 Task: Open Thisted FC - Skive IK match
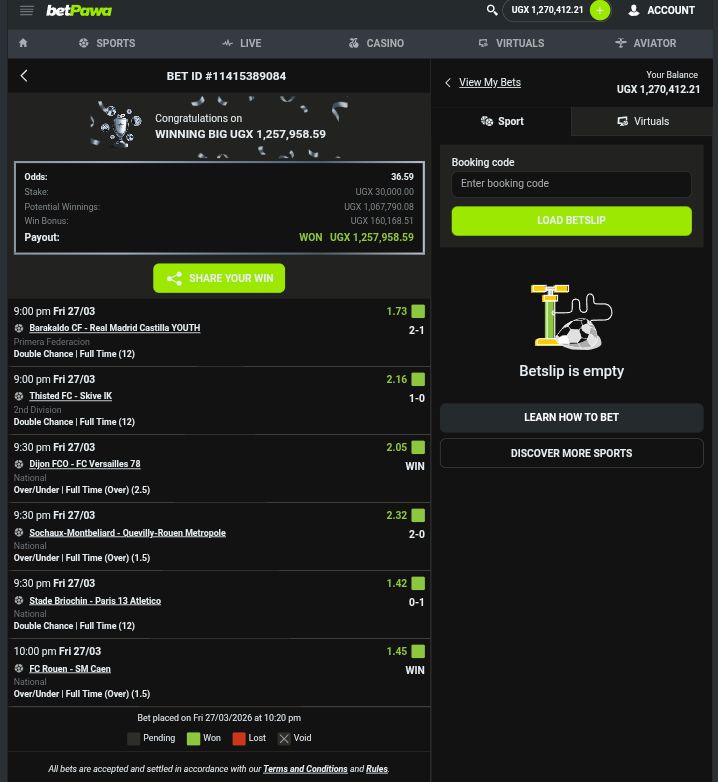click(70, 396)
